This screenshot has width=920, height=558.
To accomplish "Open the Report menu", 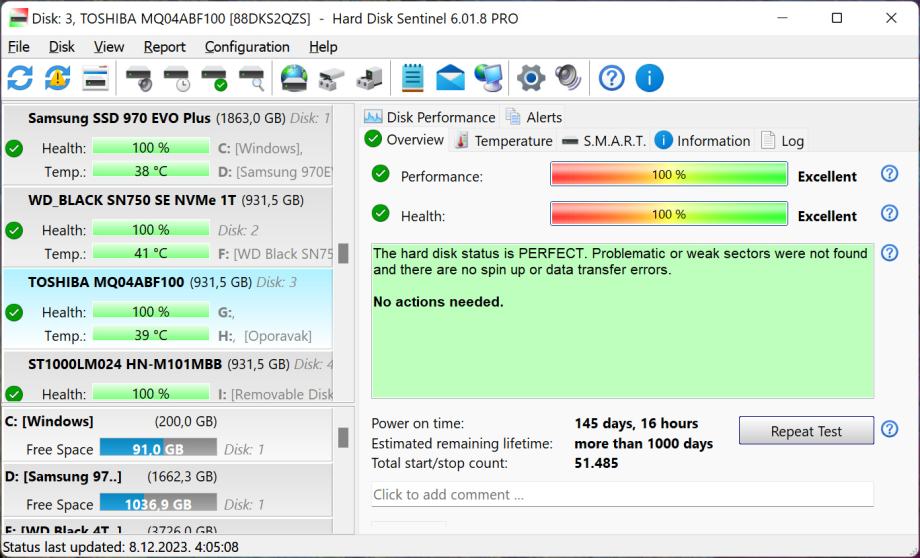I will (x=164, y=47).
